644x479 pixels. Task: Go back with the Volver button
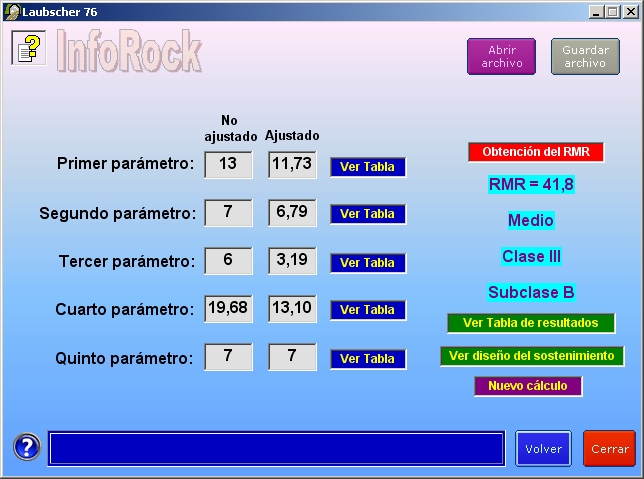543,449
